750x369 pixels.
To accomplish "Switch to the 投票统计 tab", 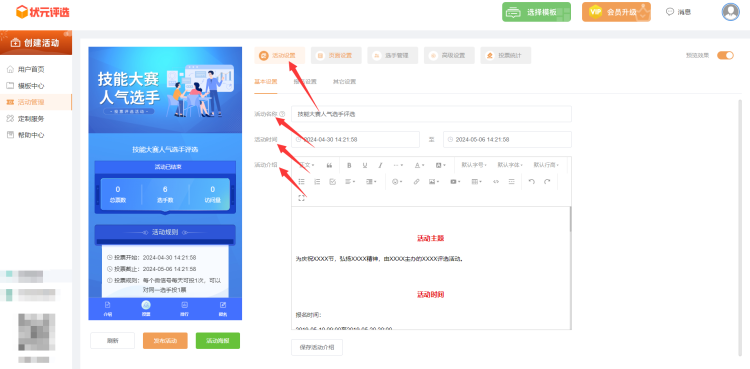I will [506, 56].
